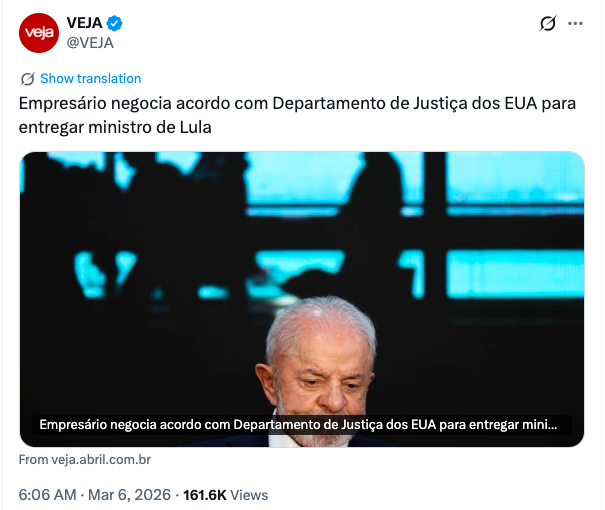
Task: Click the Views label text
Action: [x=249, y=495]
